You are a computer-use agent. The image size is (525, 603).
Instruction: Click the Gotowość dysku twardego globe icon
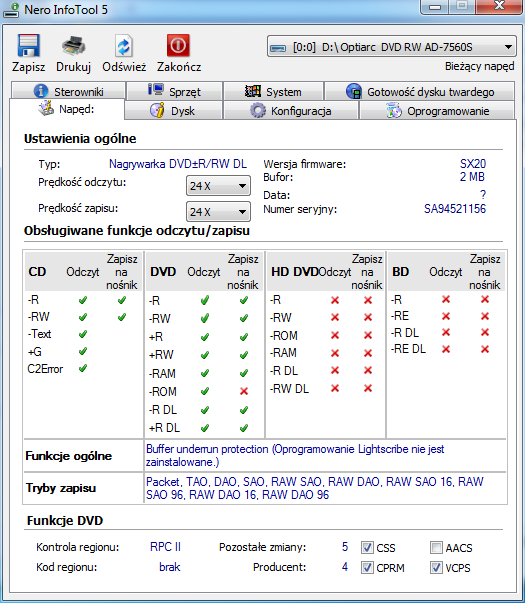353,91
